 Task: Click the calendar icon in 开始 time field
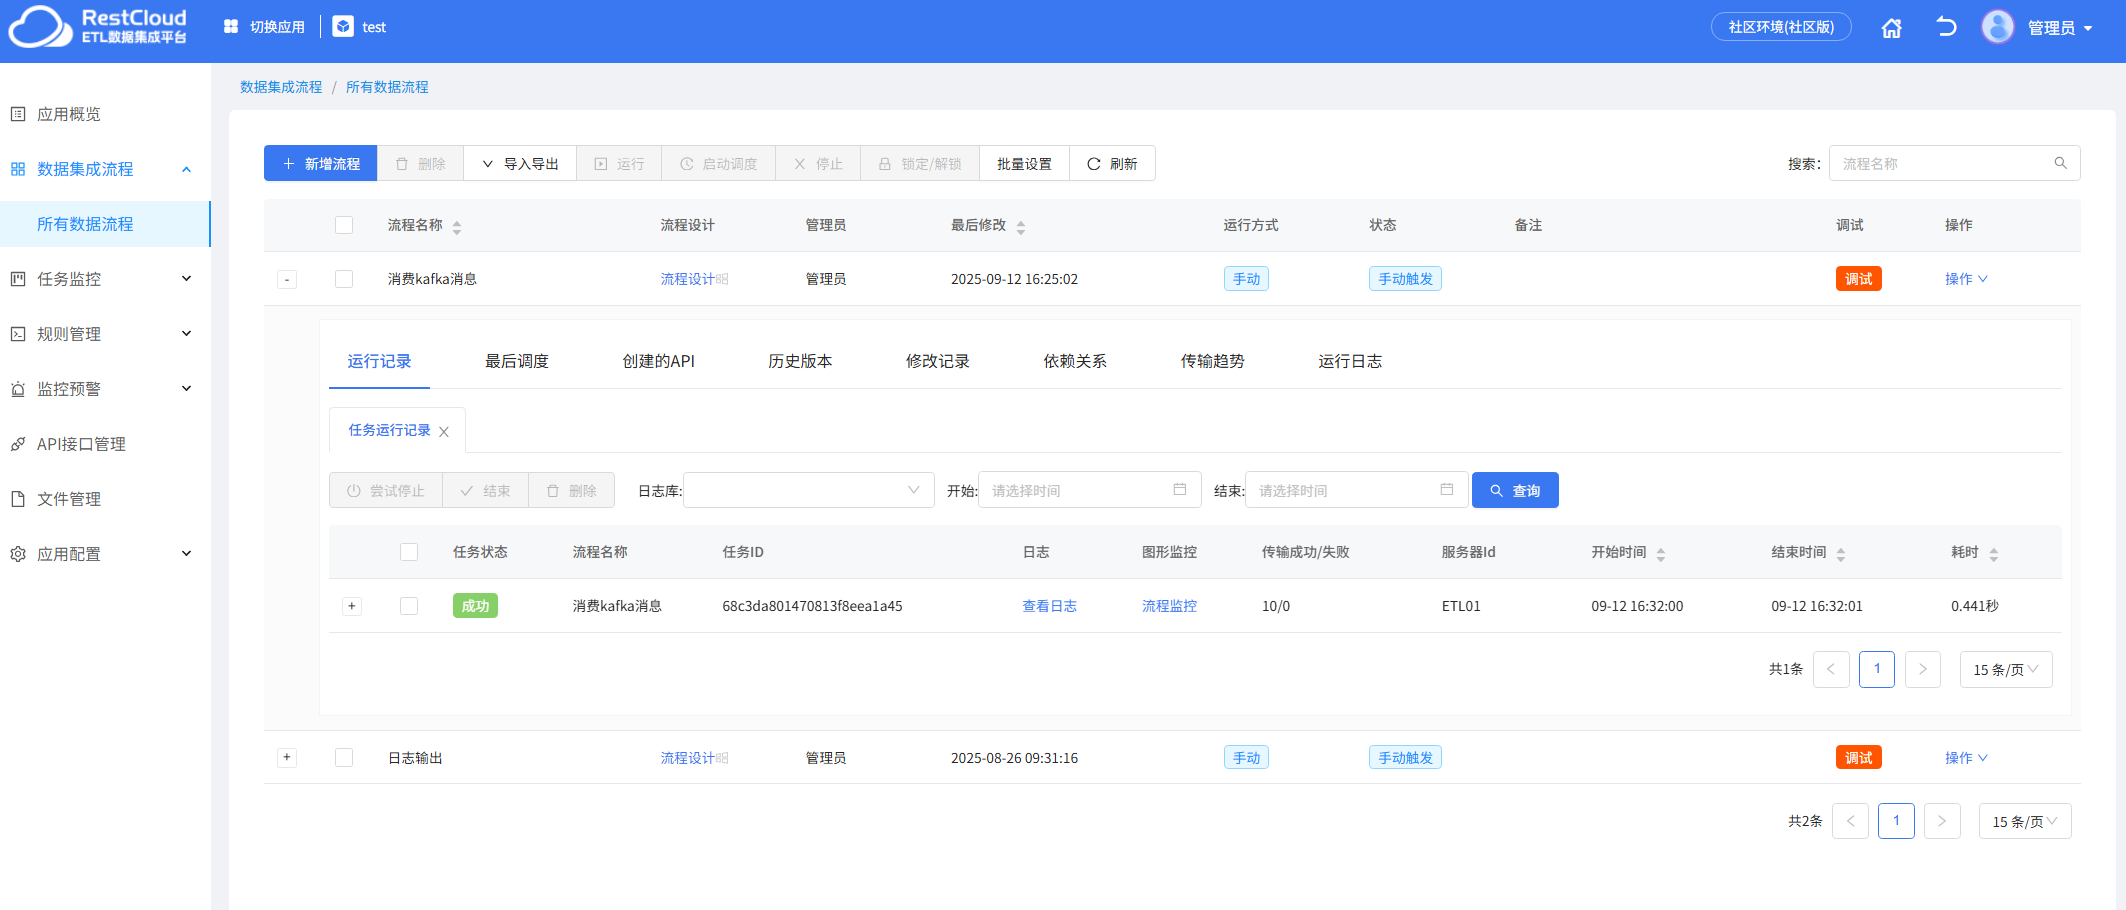pos(1180,489)
